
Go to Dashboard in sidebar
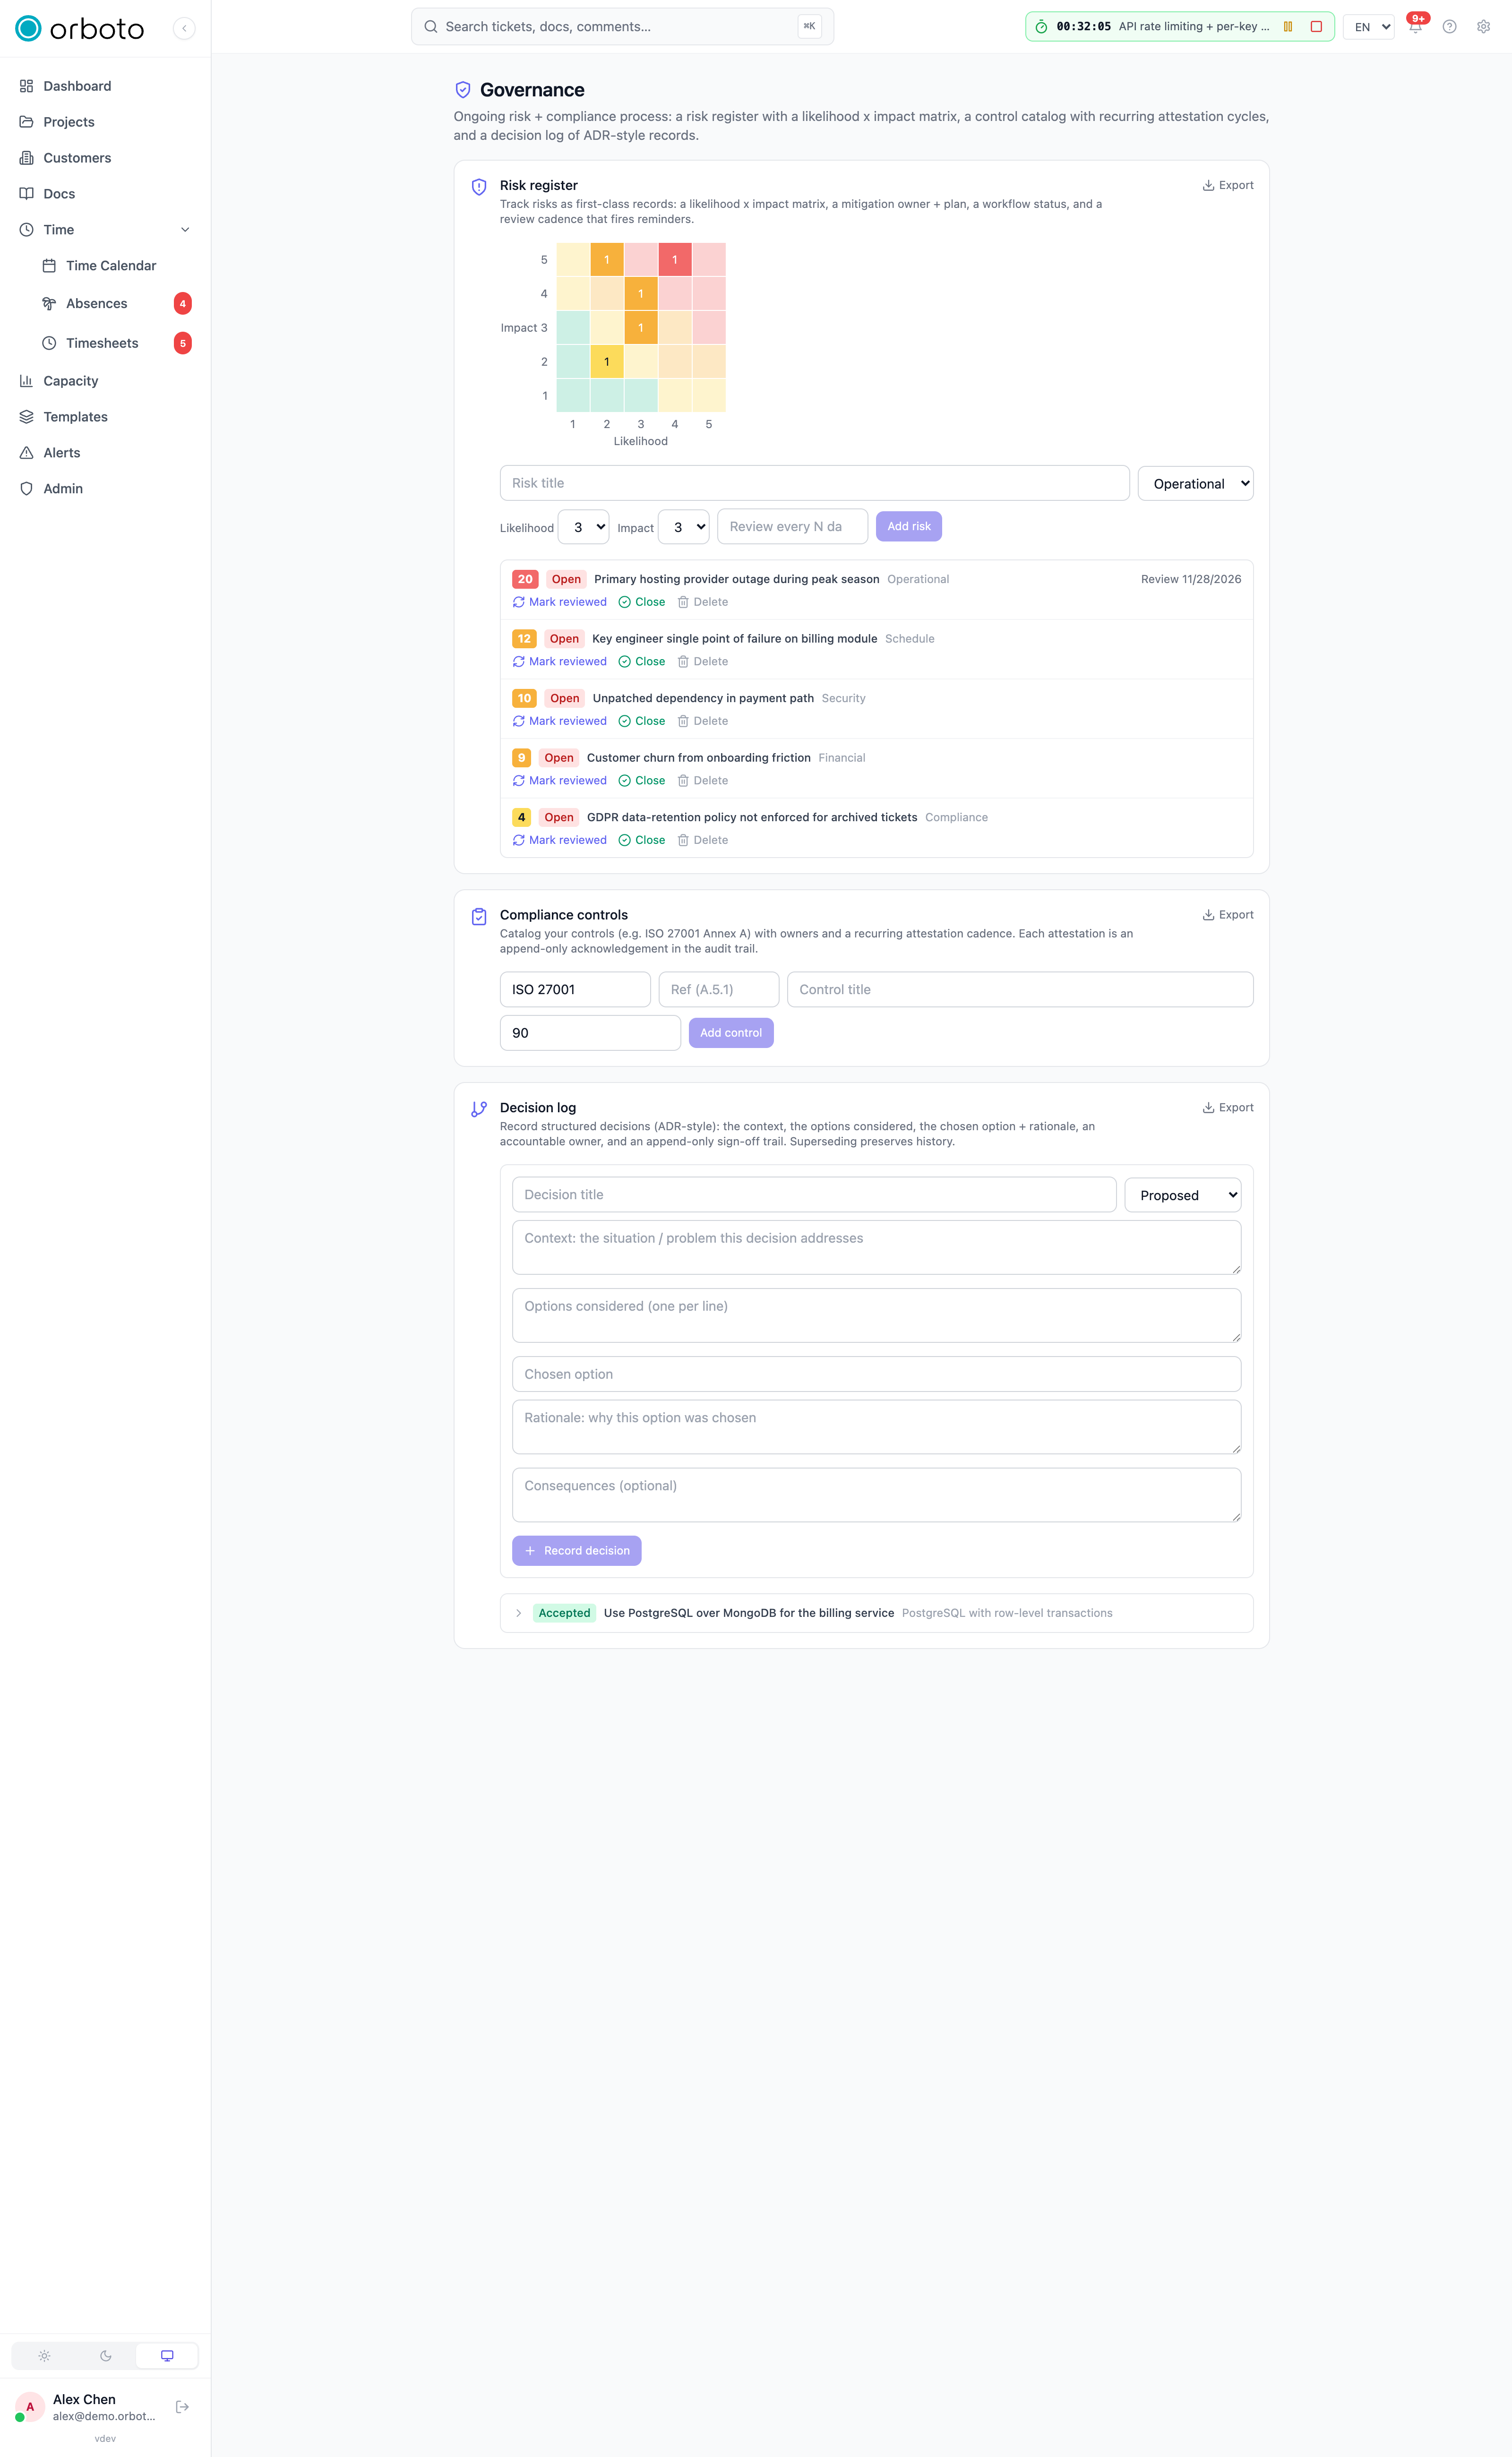click(x=105, y=86)
